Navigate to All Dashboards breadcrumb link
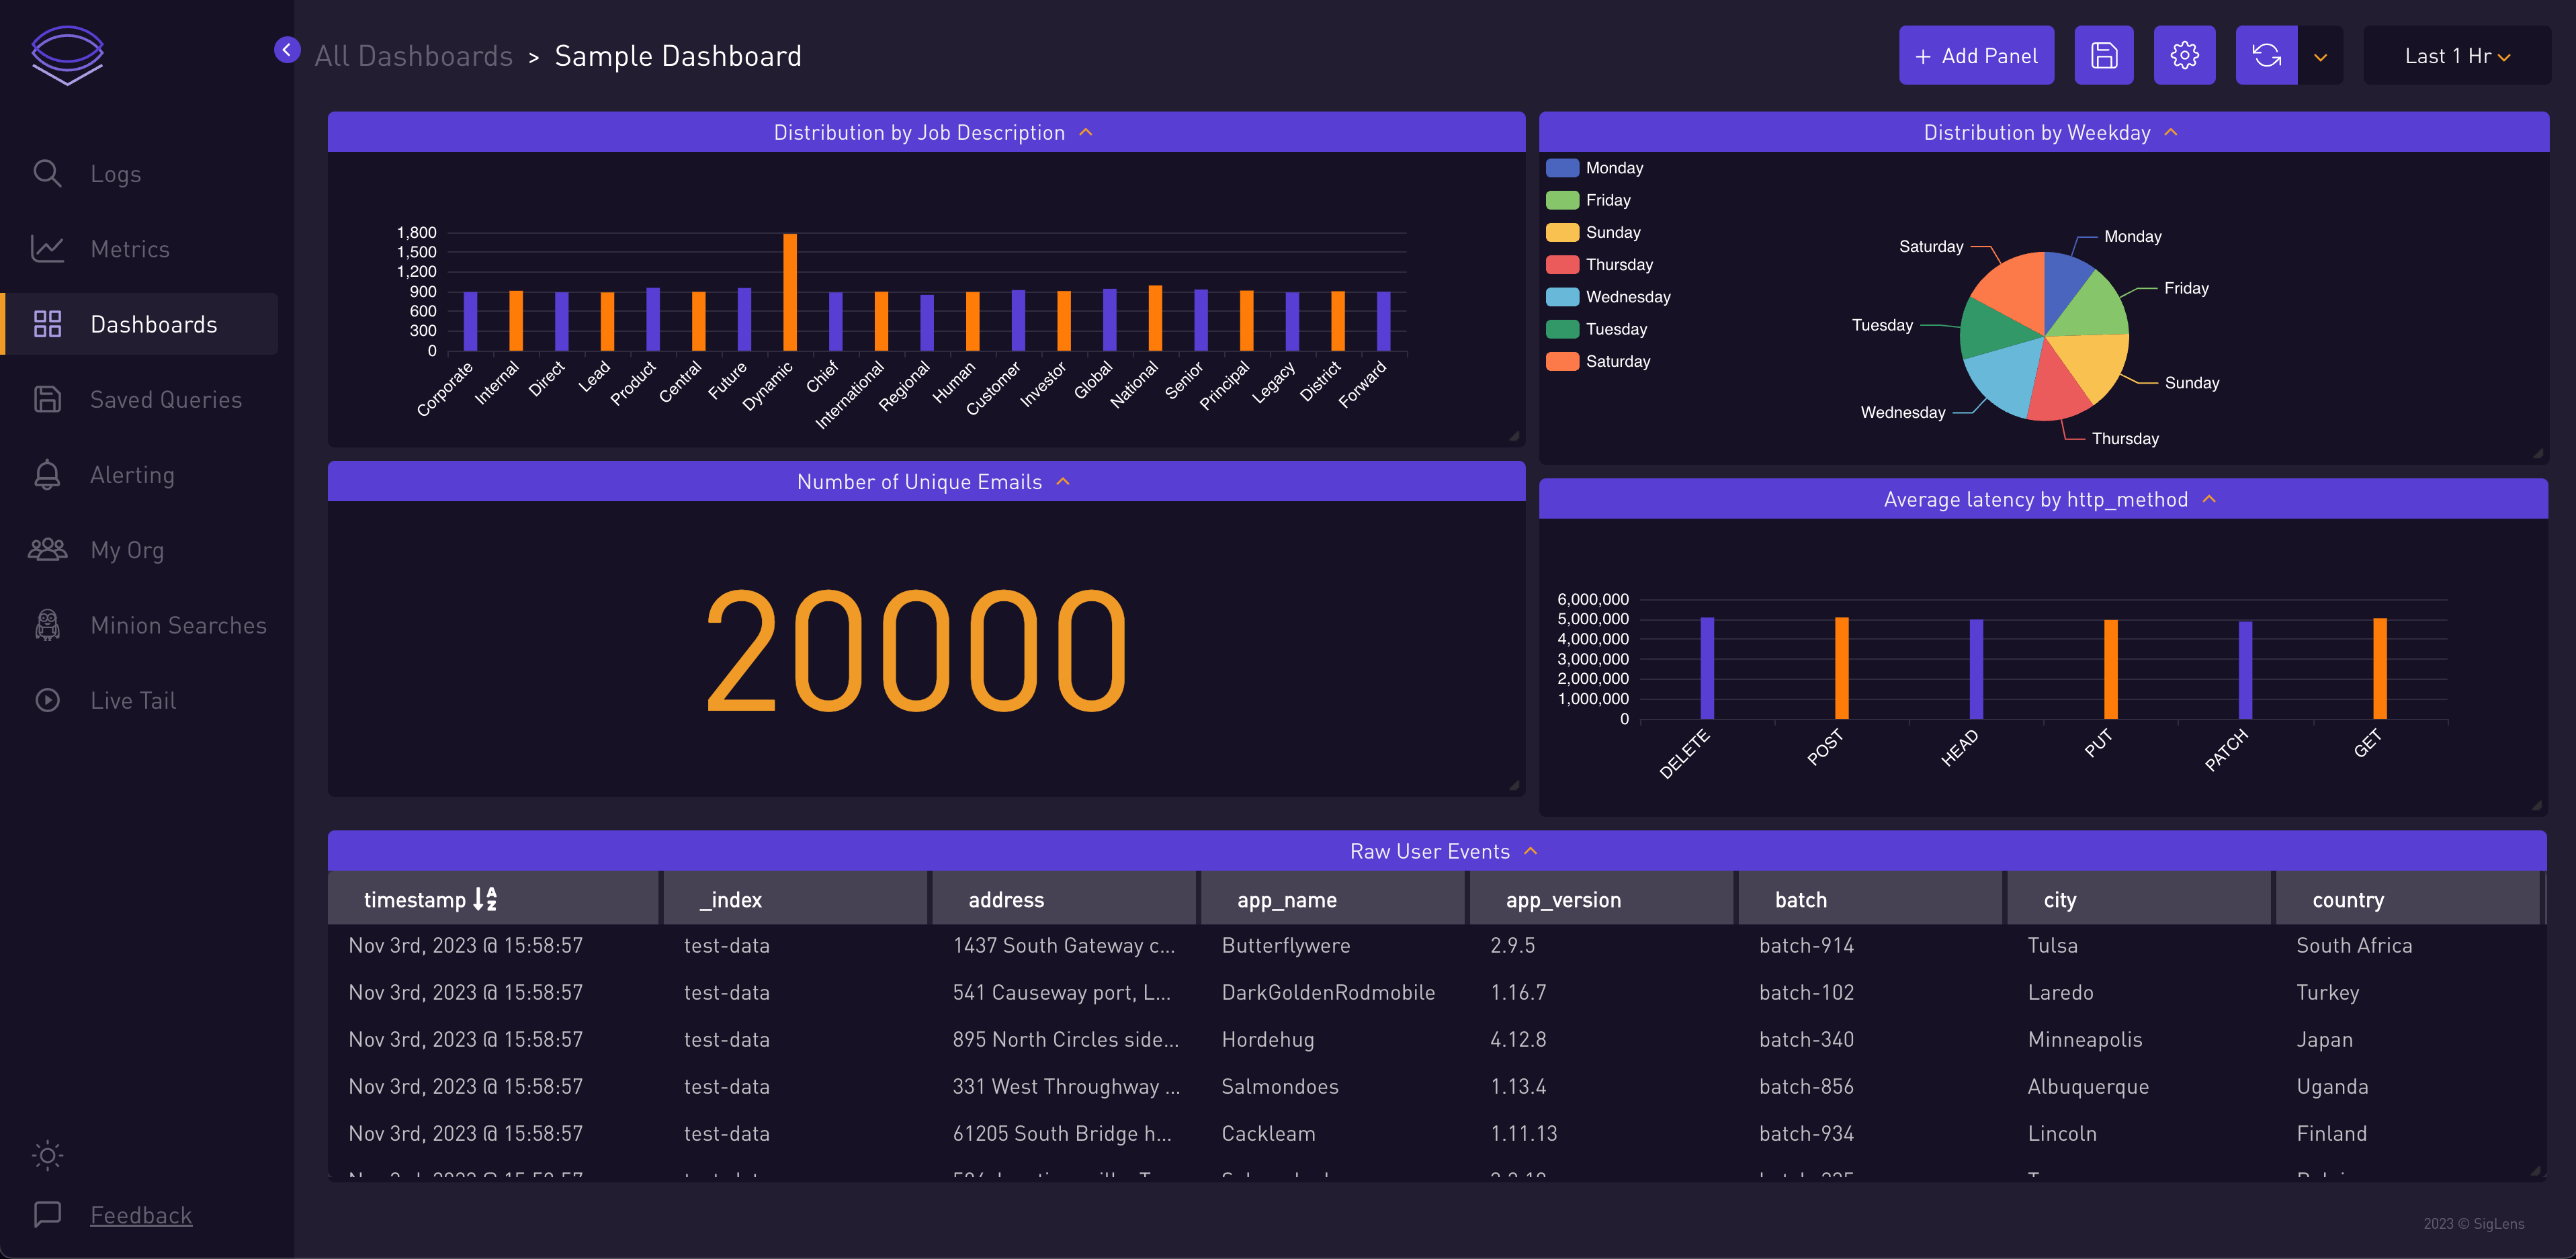The height and width of the screenshot is (1259, 2576). pos(413,56)
